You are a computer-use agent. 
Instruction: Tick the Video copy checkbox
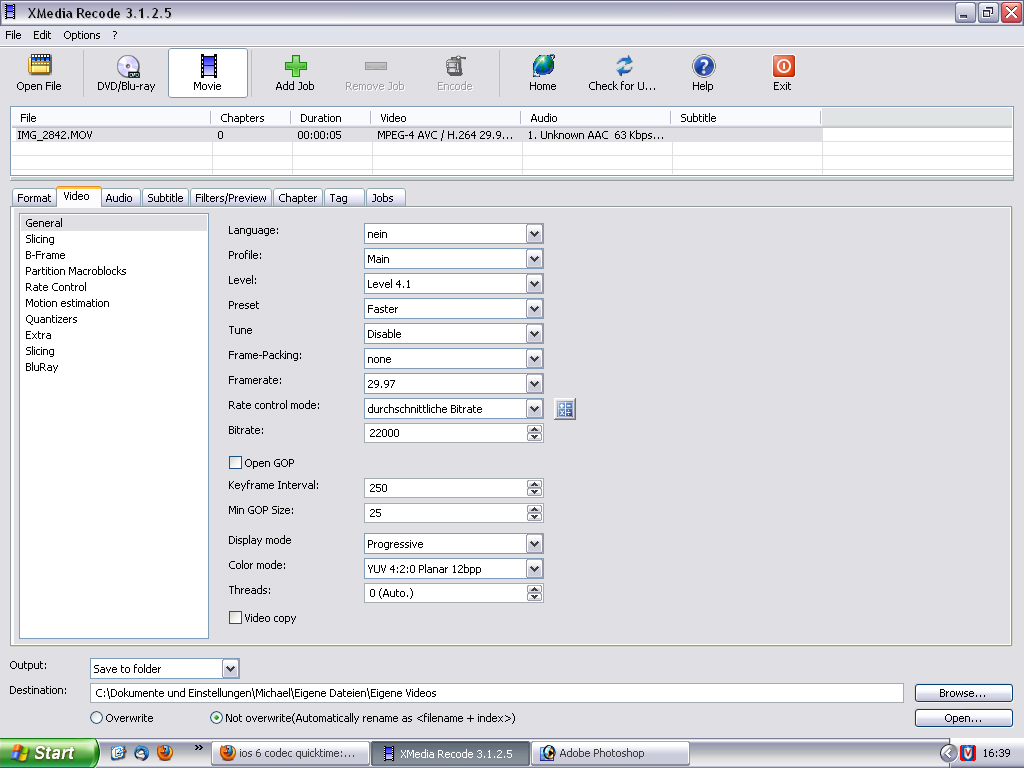tap(236, 618)
